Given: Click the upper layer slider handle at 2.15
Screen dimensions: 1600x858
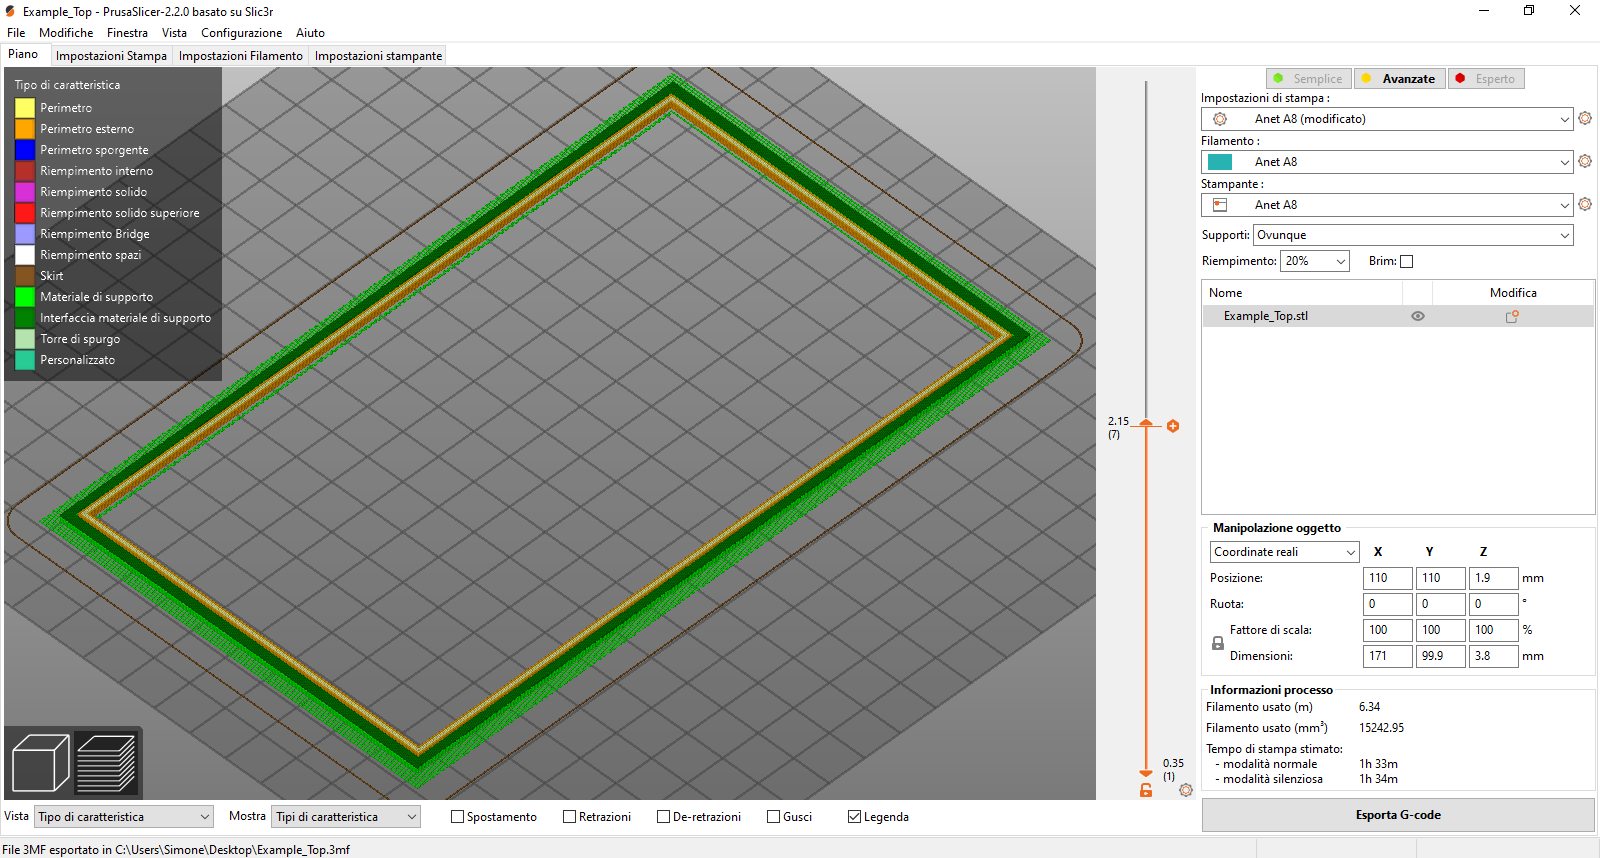Looking at the screenshot, I should pyautogui.click(x=1146, y=424).
